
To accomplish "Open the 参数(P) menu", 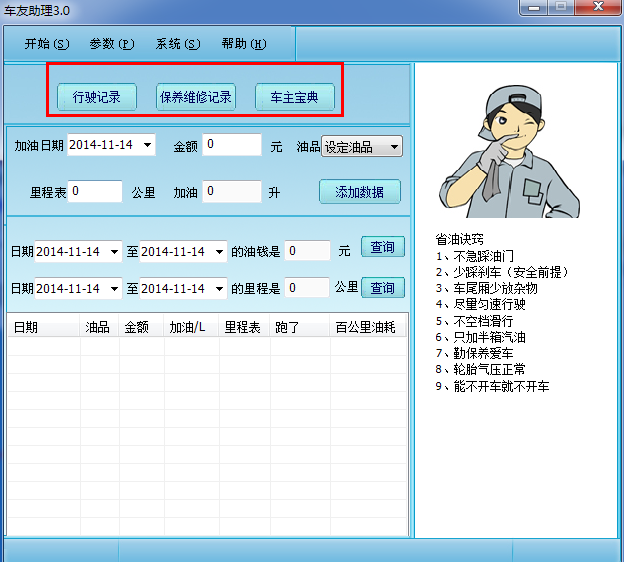I will (112, 44).
